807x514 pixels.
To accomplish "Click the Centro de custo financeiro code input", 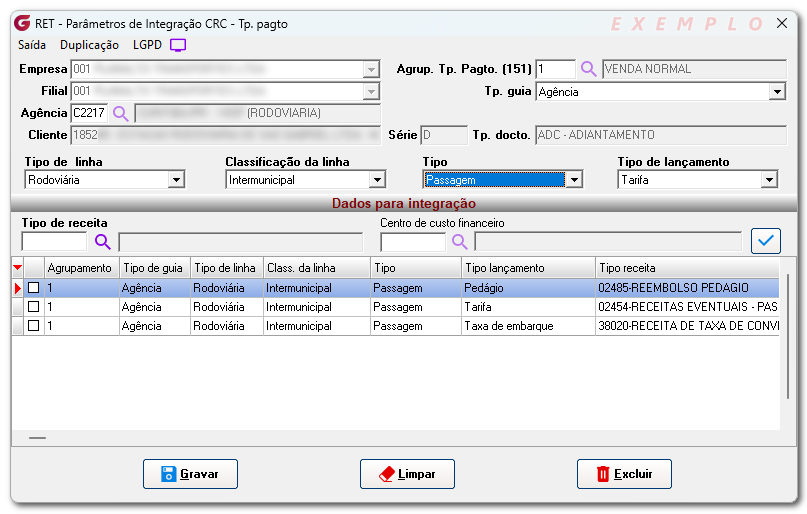I will (x=413, y=241).
